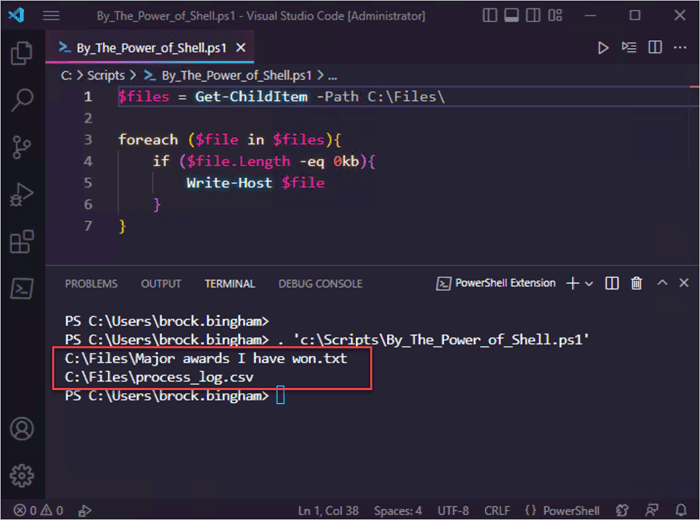Click $file.Length on line 4
The height and width of the screenshot is (520, 700).
tap(239, 161)
